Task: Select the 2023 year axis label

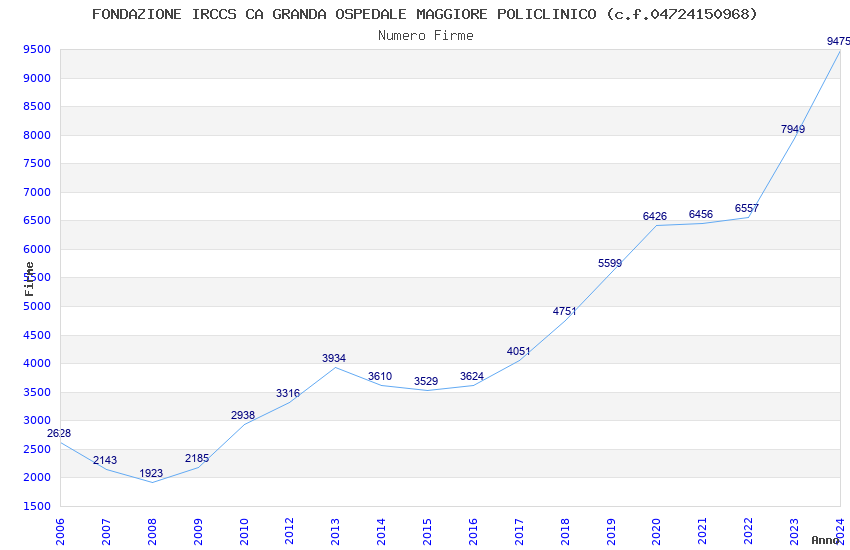Action: tap(794, 531)
